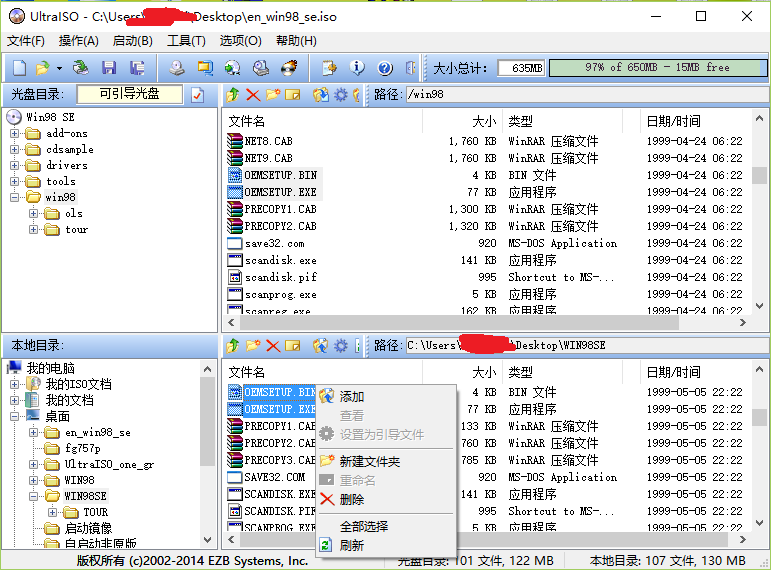Image resolution: width=771 pixels, height=570 pixels.
Task: Expand the 我的ISO文档 node
Action: tap(14, 384)
